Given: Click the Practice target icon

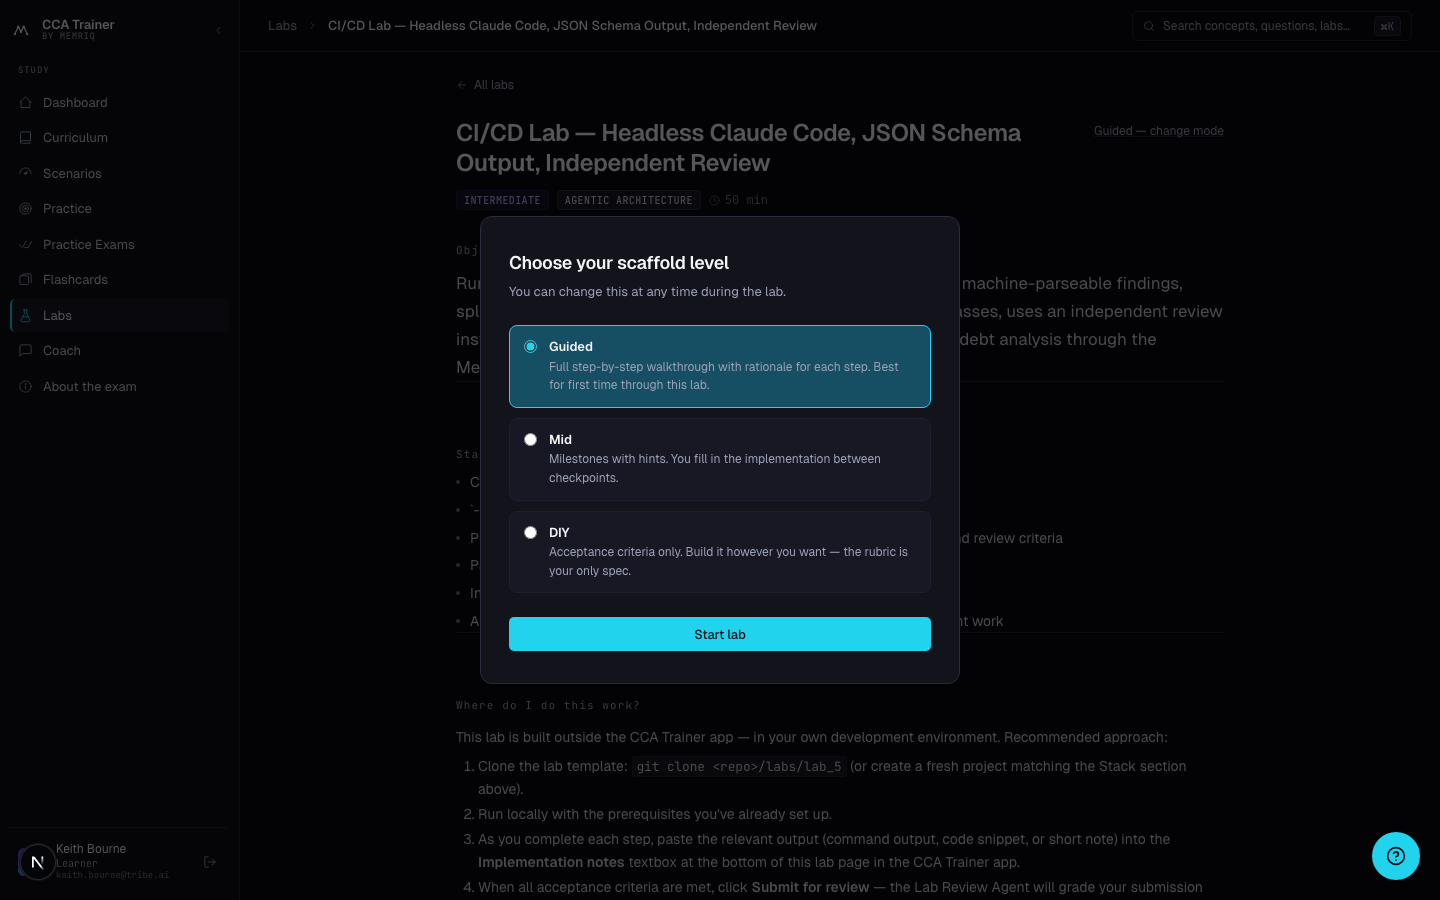Looking at the screenshot, I should [26, 209].
